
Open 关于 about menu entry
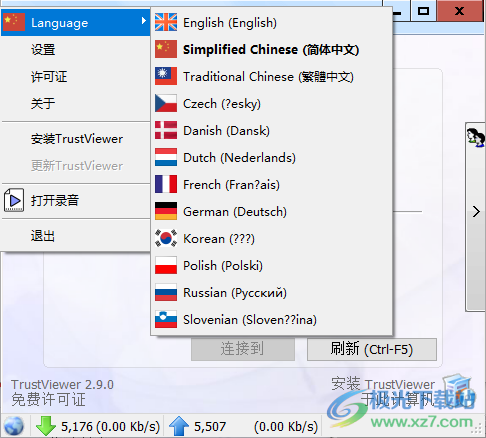point(76,104)
